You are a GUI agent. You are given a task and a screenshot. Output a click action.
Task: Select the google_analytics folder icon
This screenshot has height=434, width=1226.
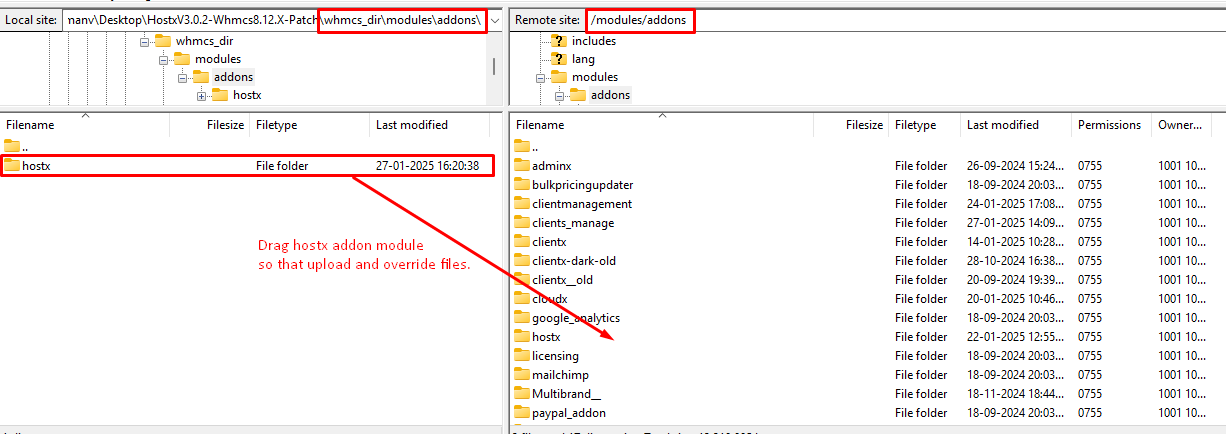(x=522, y=318)
